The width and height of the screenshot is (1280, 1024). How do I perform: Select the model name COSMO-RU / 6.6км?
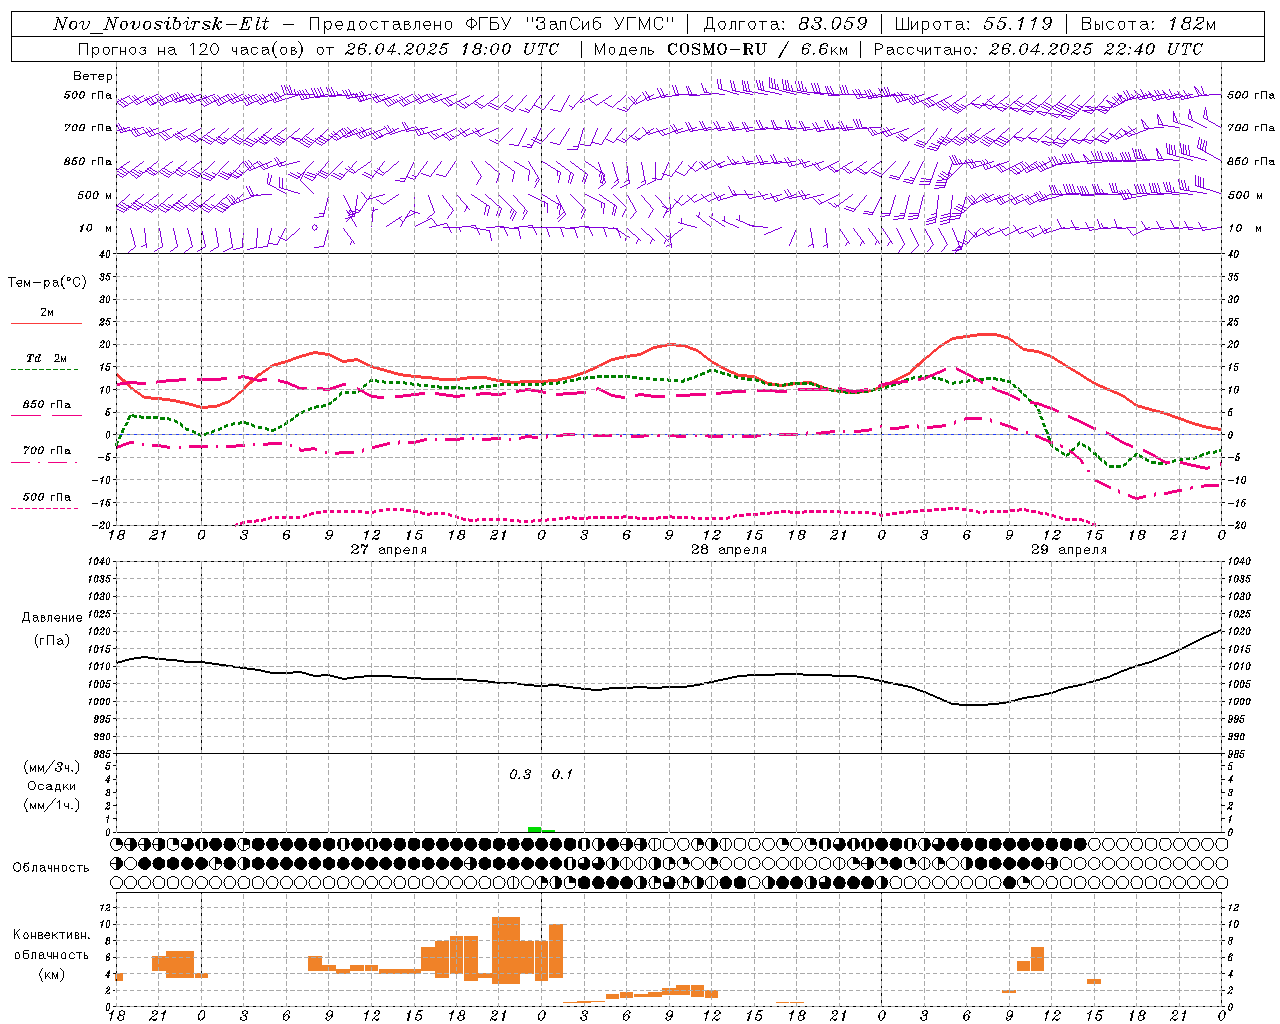(x=757, y=49)
